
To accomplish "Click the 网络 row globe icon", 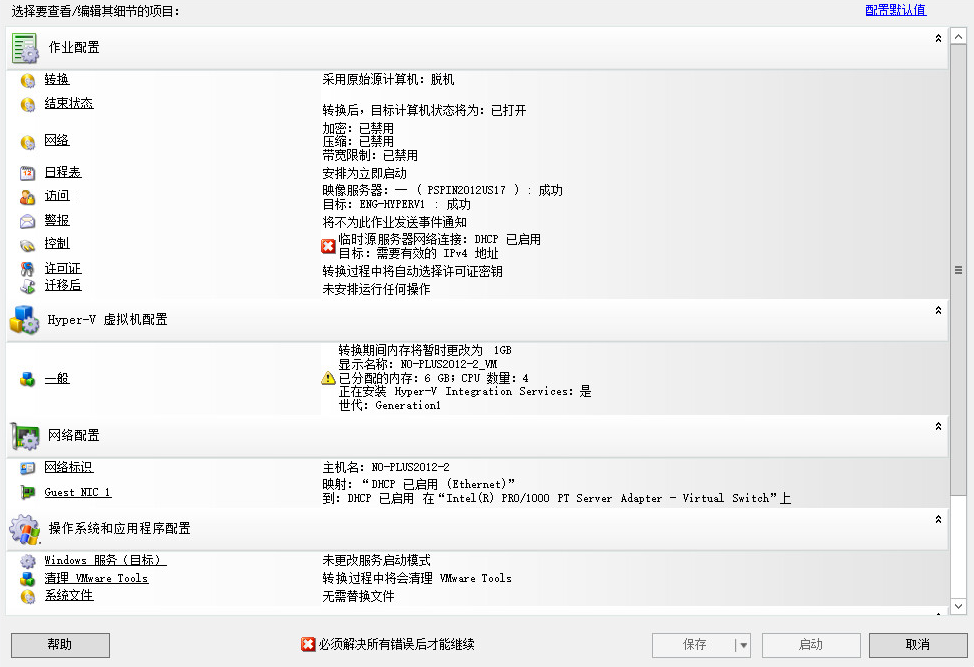I will 27,142.
